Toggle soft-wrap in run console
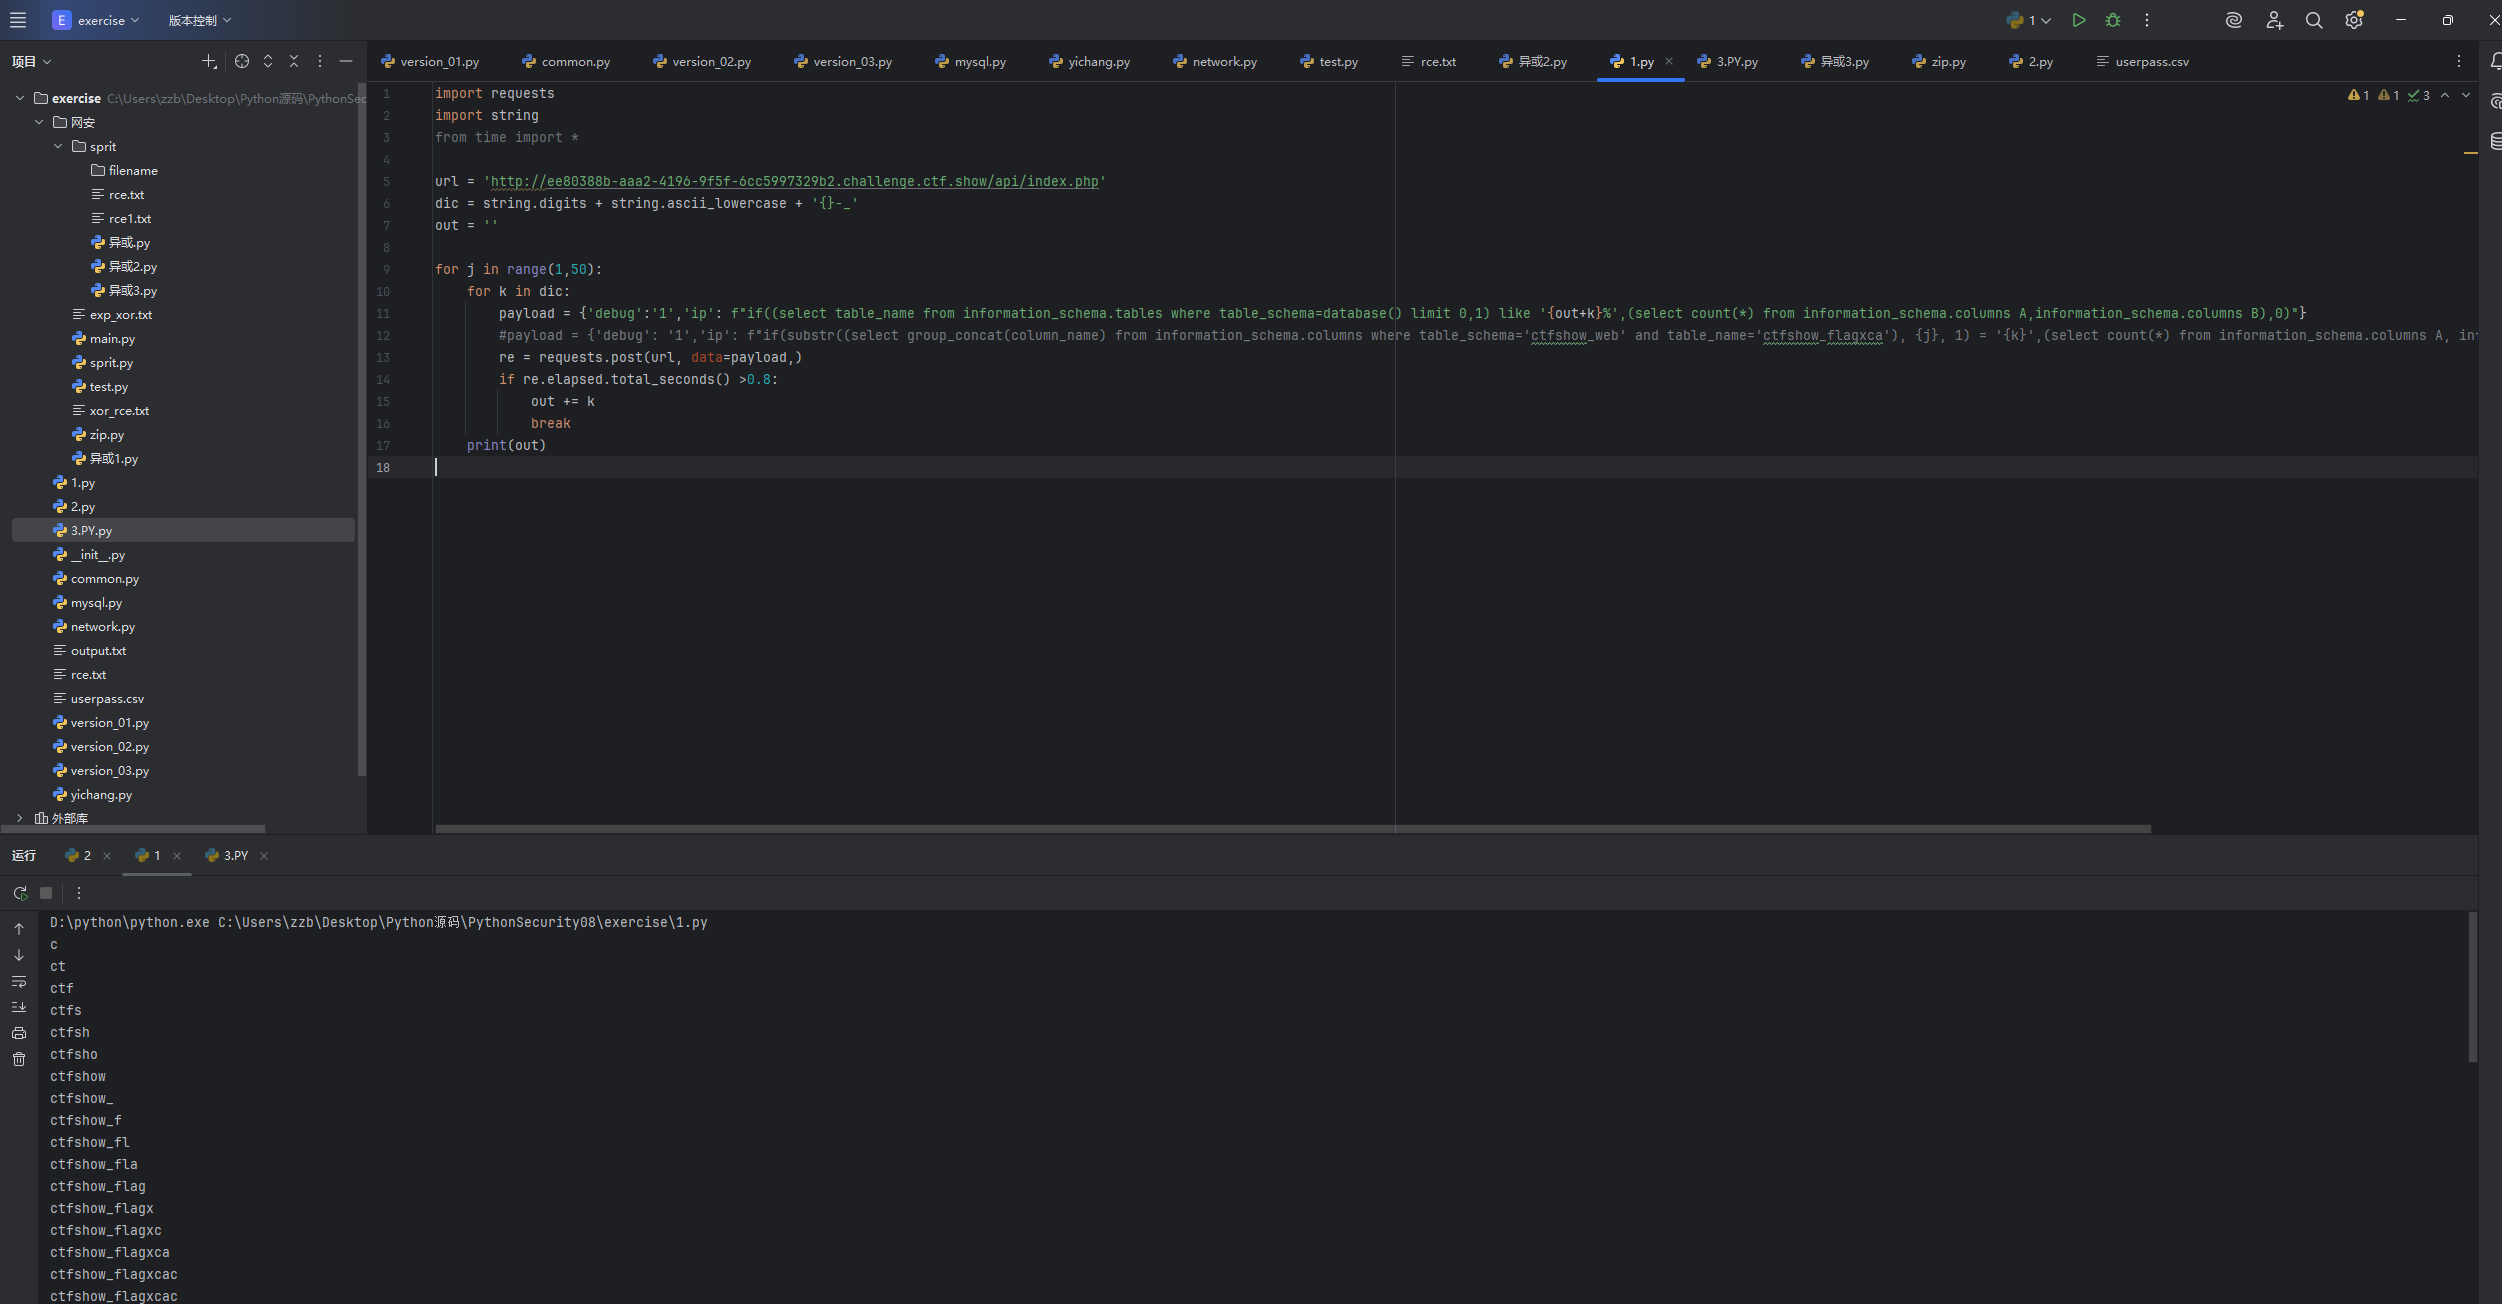The image size is (2502, 1304). tap(19, 981)
